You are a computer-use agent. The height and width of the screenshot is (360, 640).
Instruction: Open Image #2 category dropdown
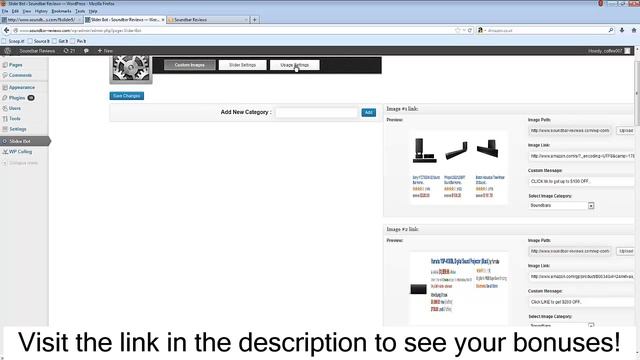click(561, 325)
